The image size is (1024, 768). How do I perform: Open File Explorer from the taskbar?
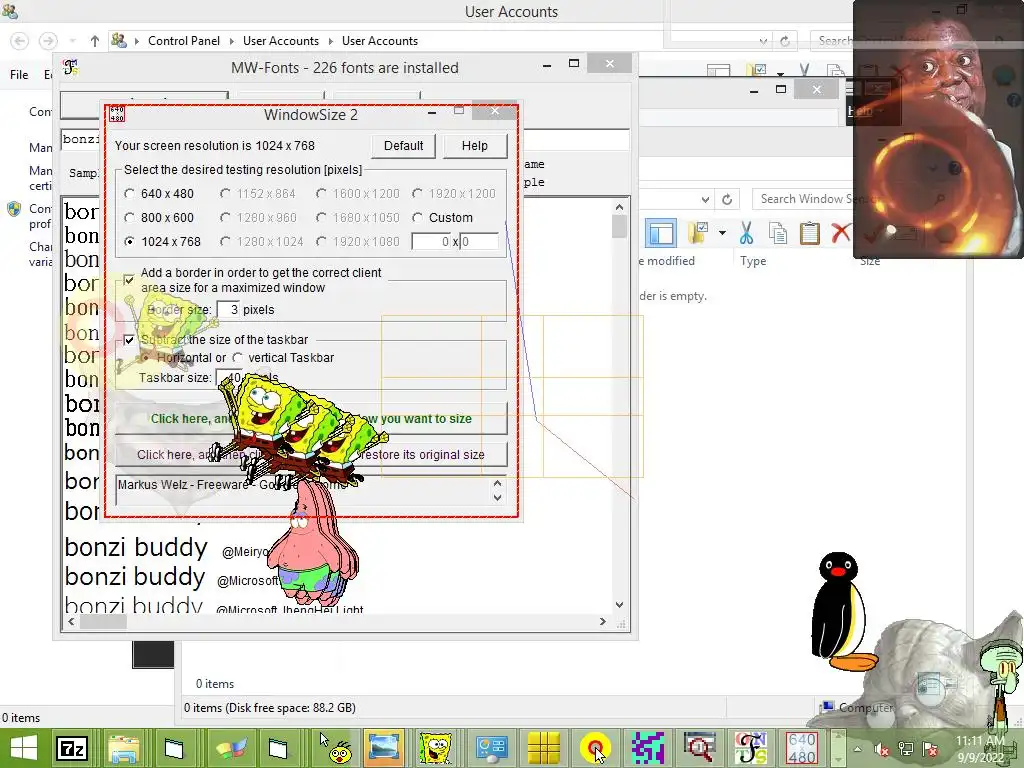click(x=124, y=748)
